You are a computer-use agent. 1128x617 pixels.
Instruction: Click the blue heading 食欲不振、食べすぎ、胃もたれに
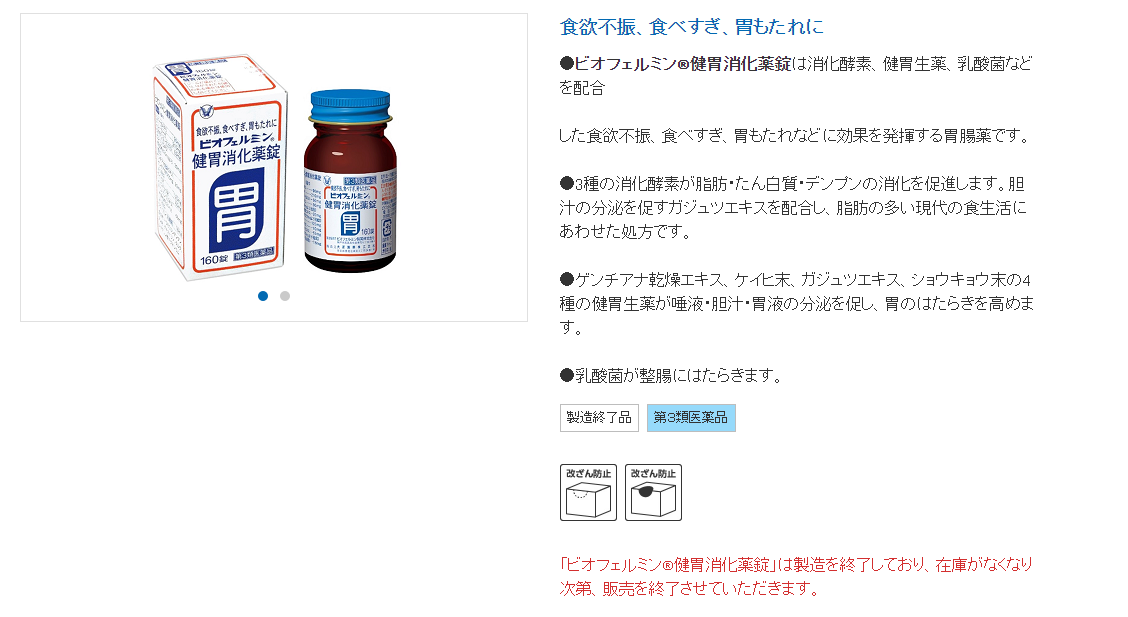tap(691, 27)
